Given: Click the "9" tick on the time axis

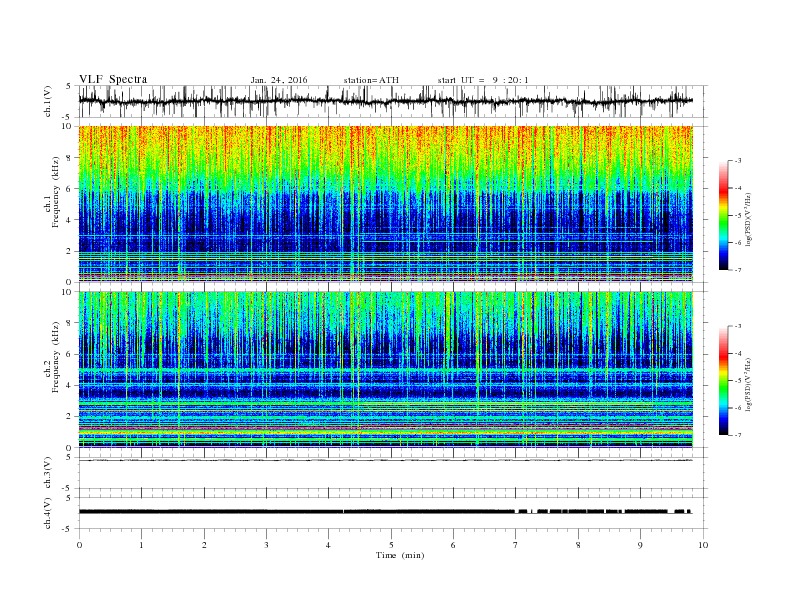Looking at the screenshot, I should (640, 545).
